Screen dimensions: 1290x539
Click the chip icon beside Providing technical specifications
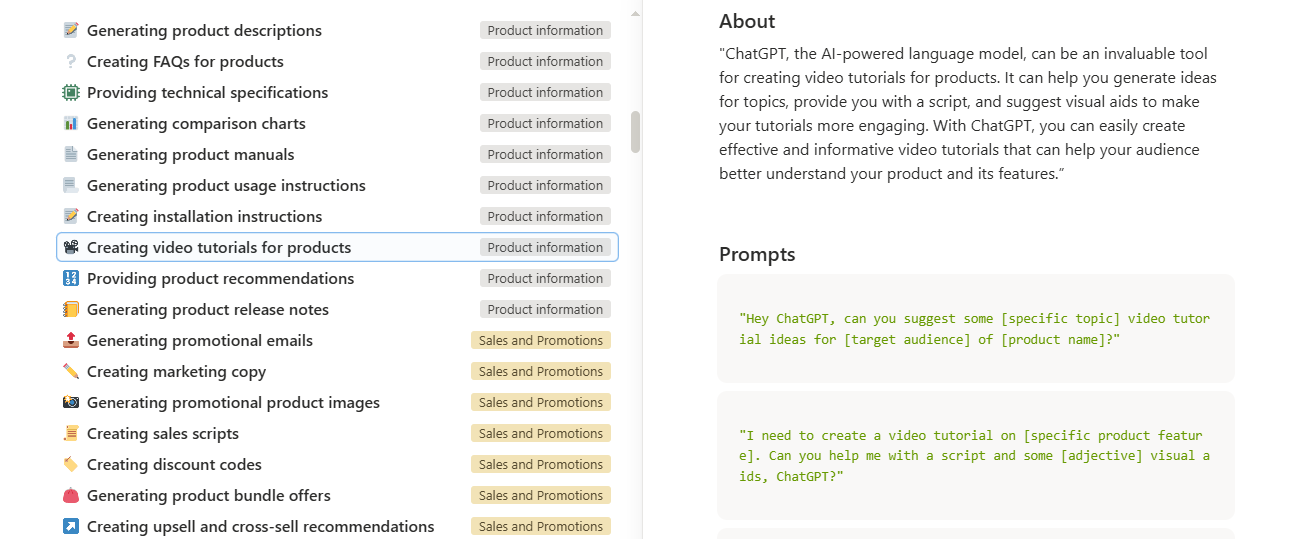[x=70, y=92]
